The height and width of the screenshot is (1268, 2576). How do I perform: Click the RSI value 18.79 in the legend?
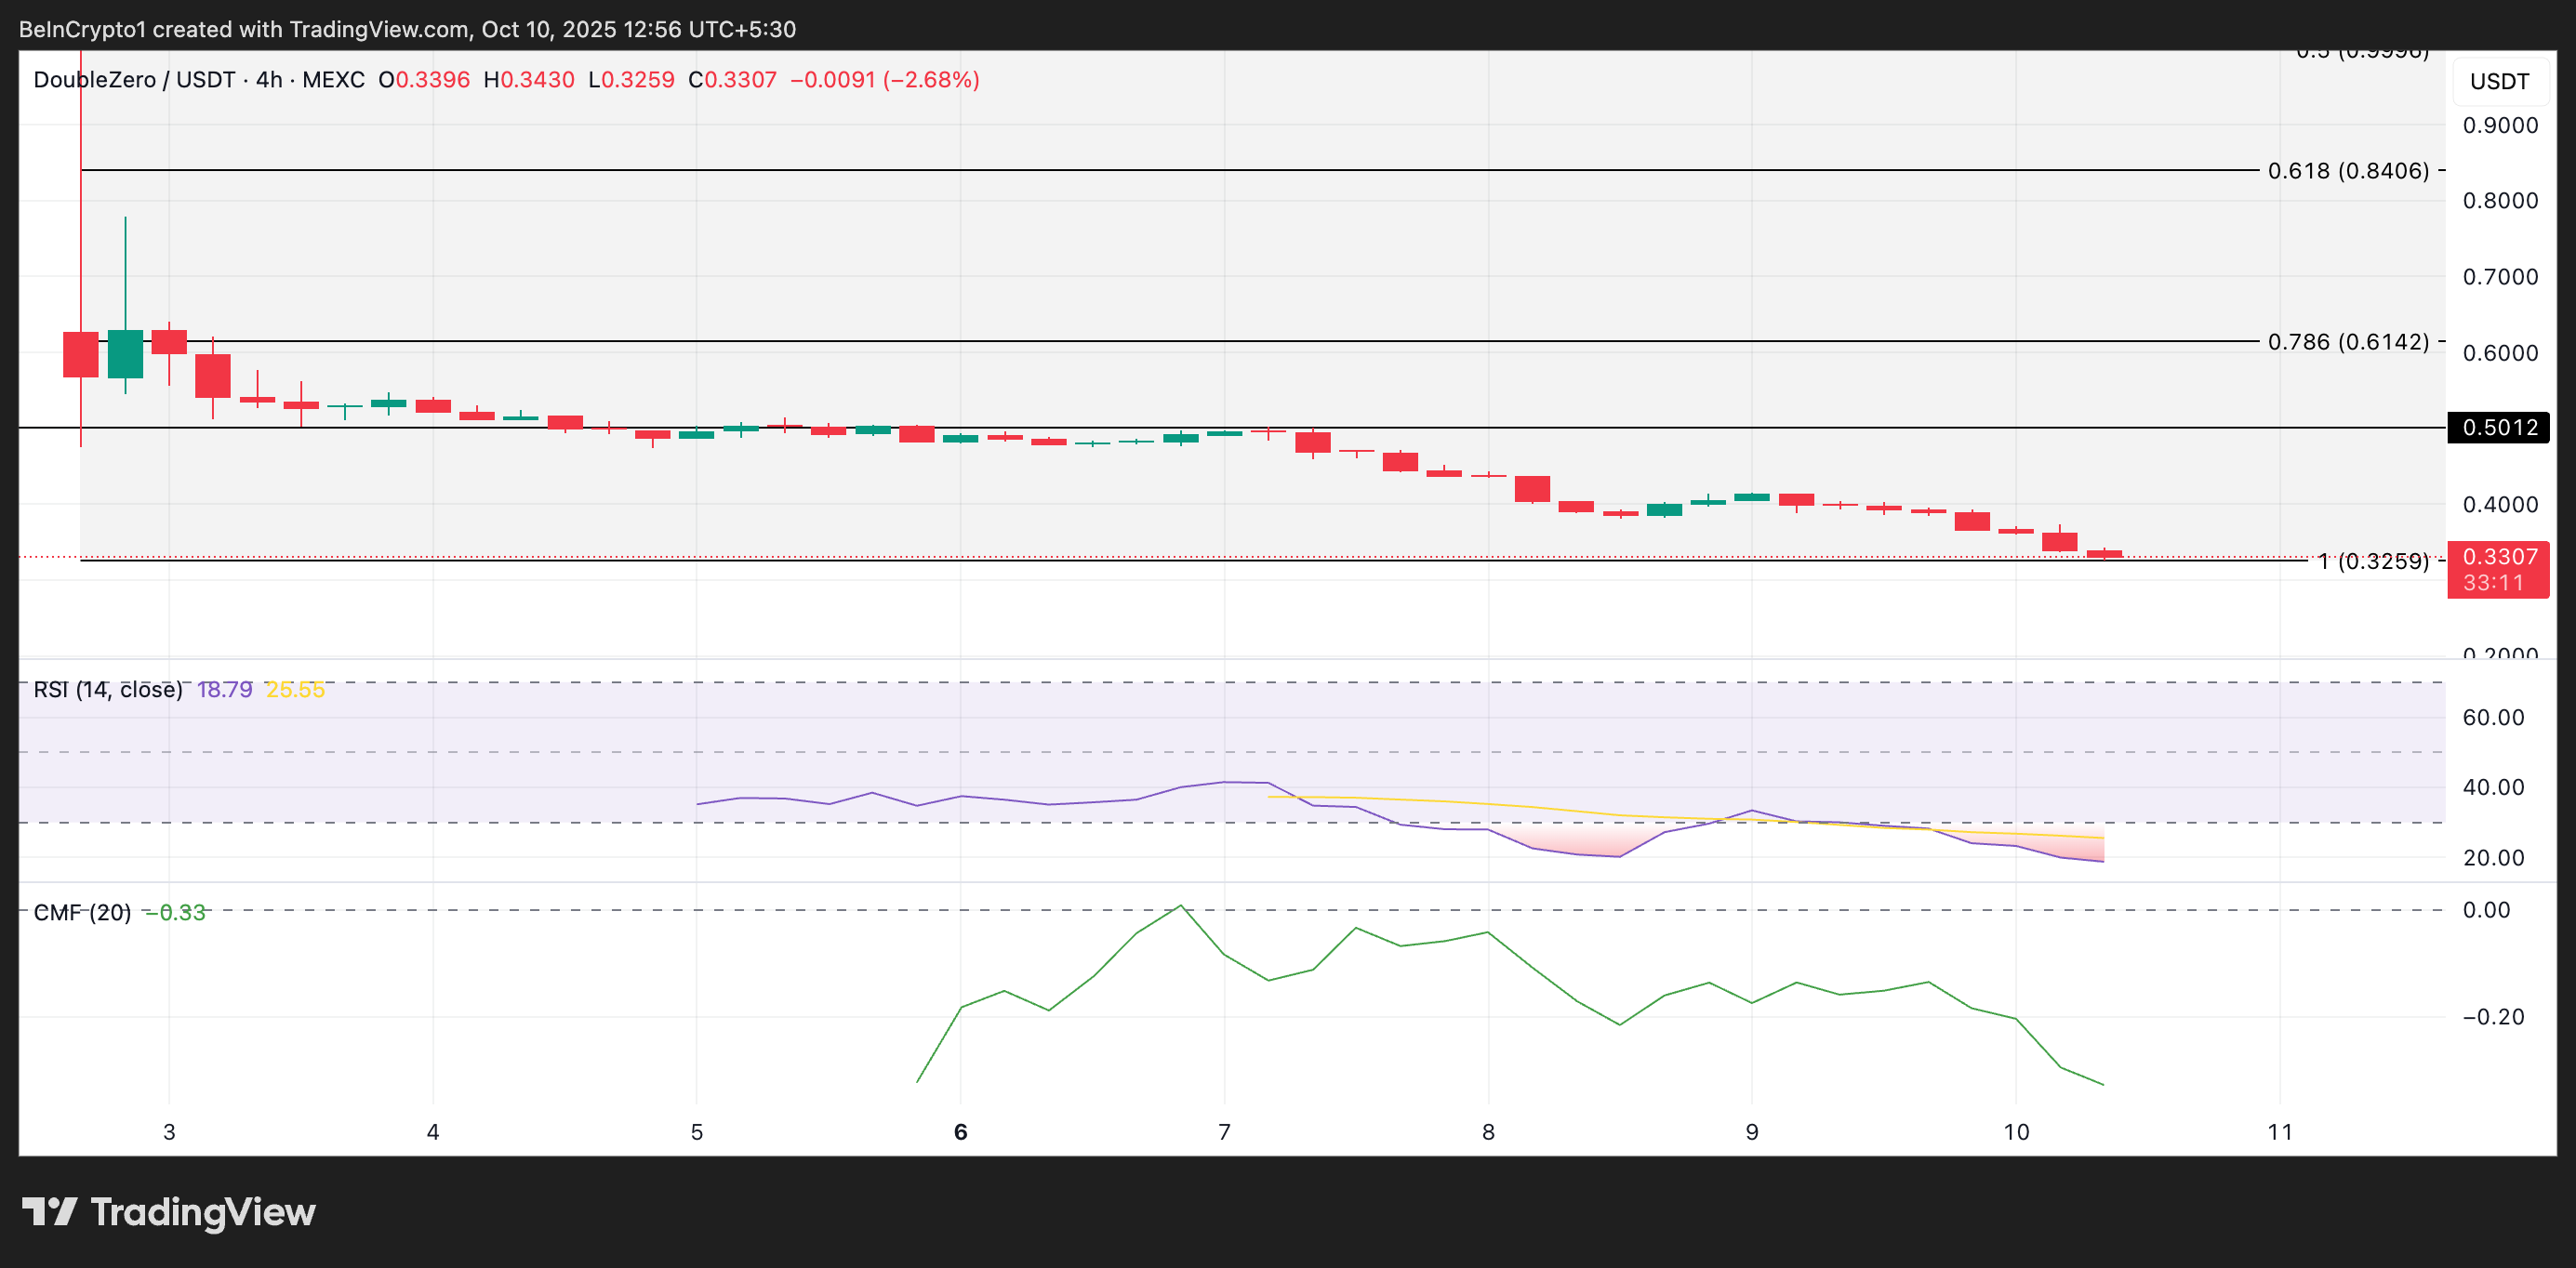224,690
